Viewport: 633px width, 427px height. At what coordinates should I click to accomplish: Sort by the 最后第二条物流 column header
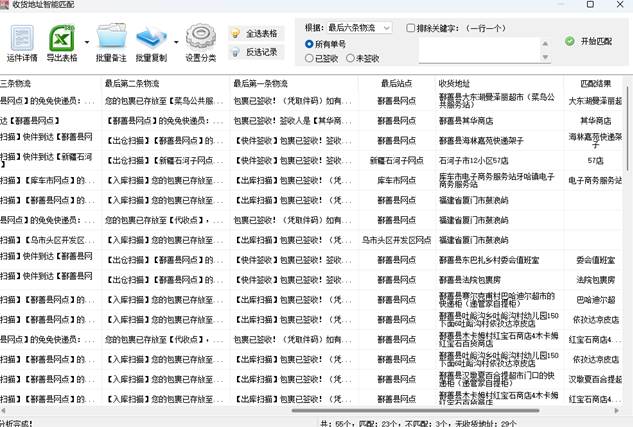[x=165, y=84]
